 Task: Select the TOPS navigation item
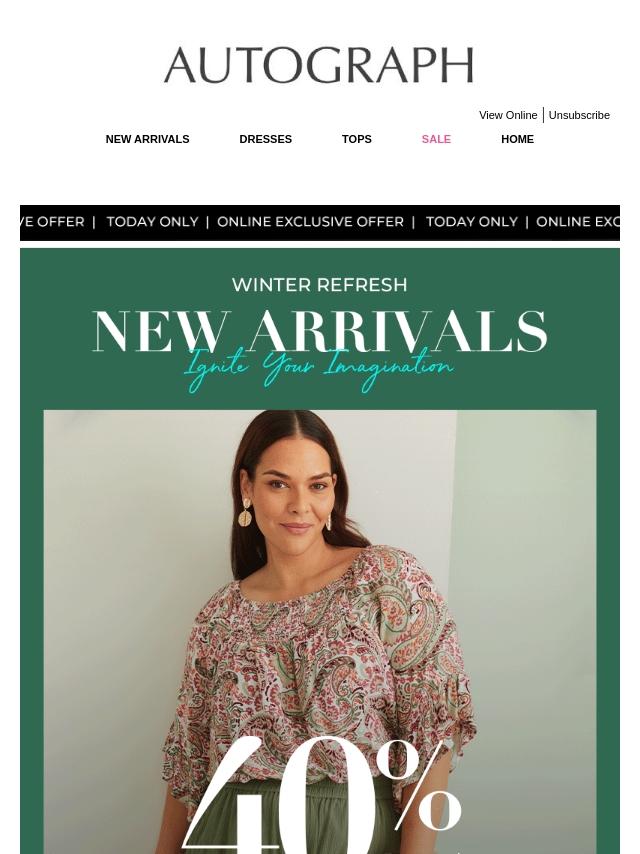357,139
